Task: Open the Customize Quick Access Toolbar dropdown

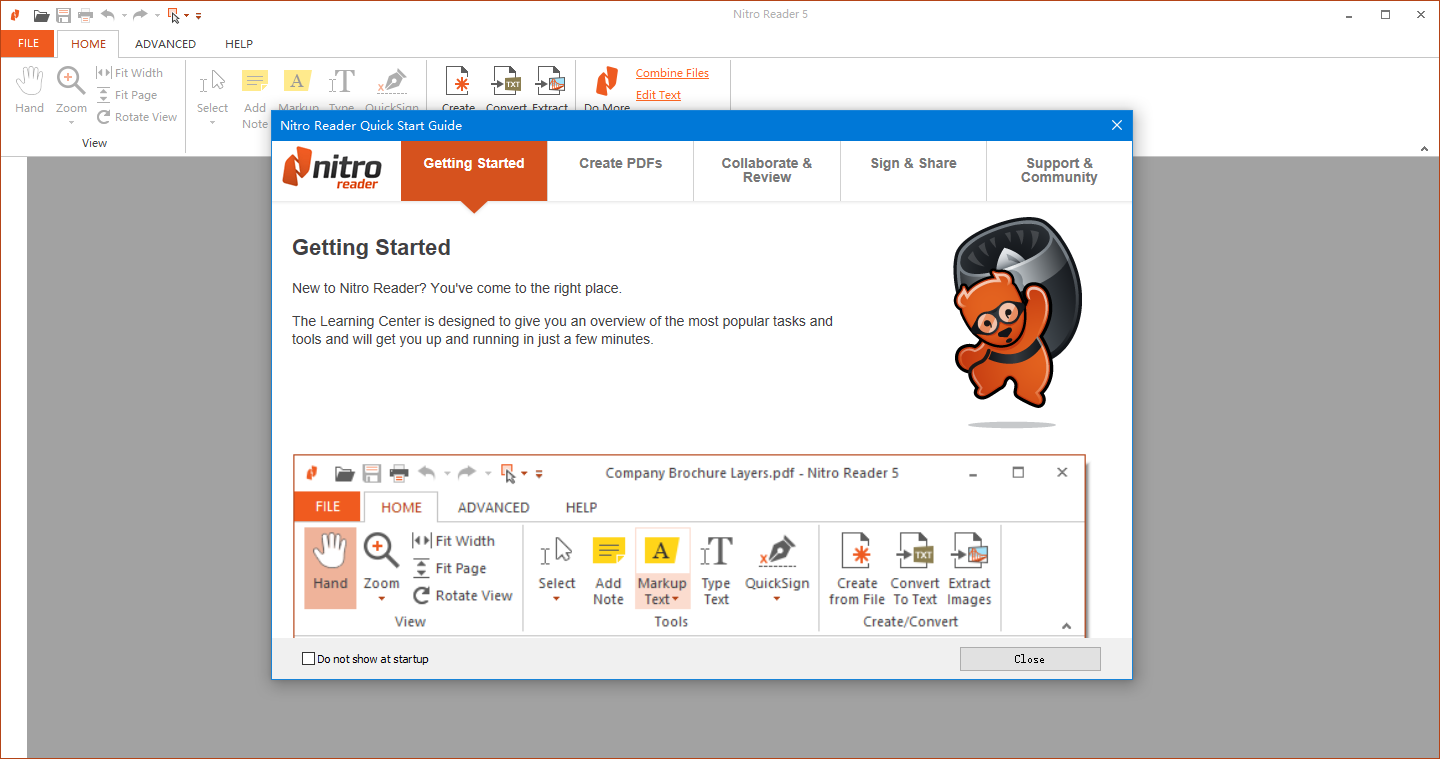Action: click(x=198, y=16)
